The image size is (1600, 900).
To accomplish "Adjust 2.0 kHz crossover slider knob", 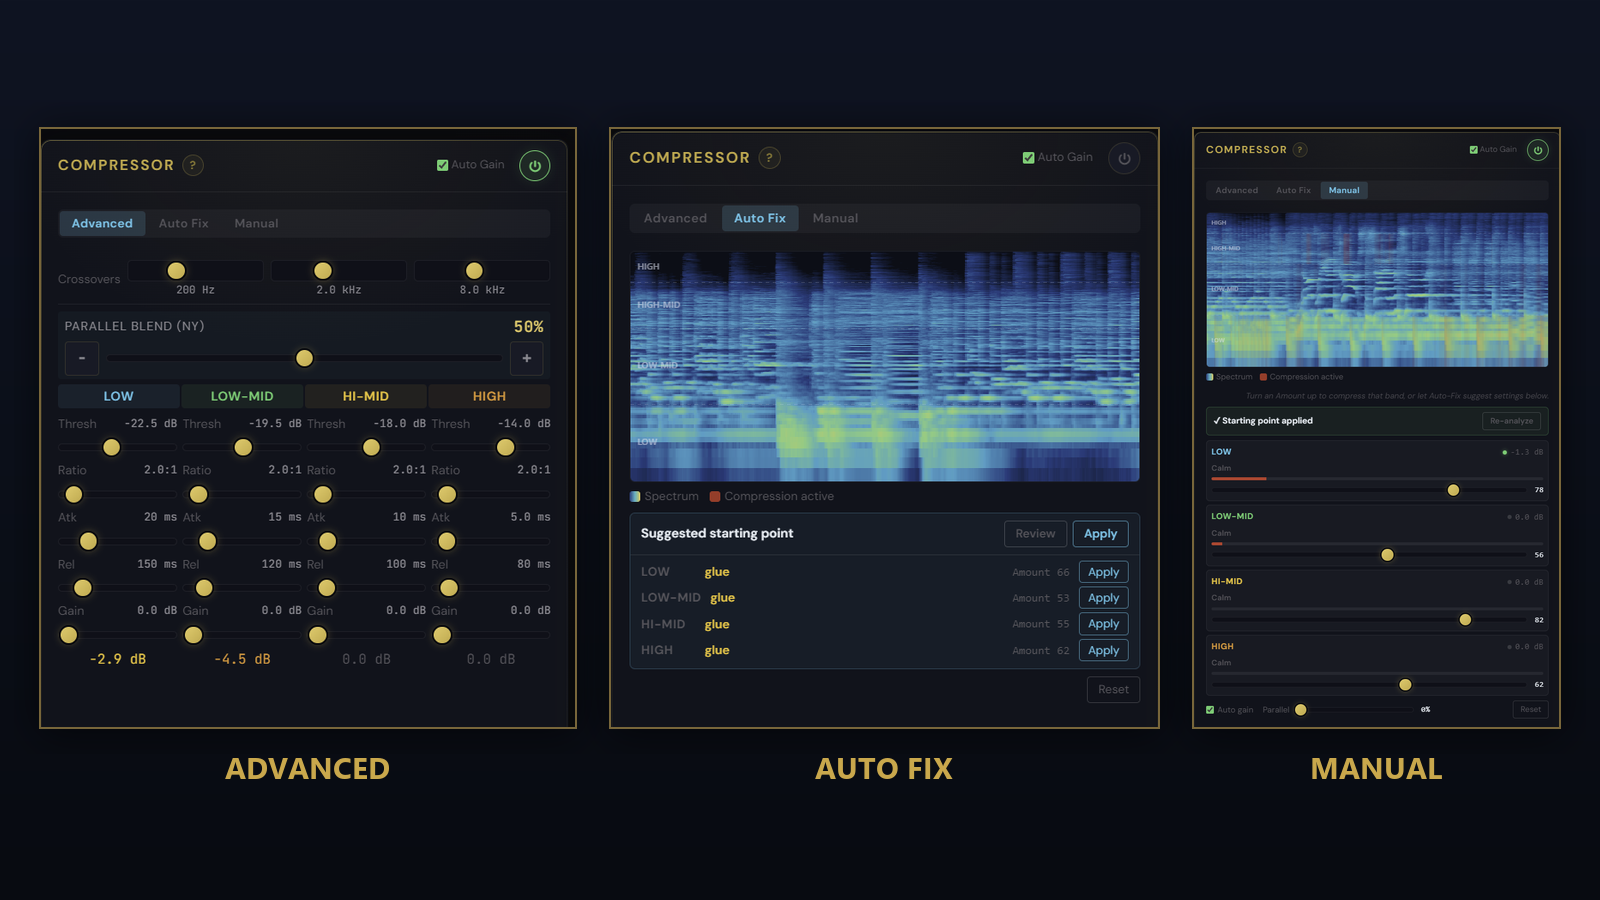I will tap(323, 270).
